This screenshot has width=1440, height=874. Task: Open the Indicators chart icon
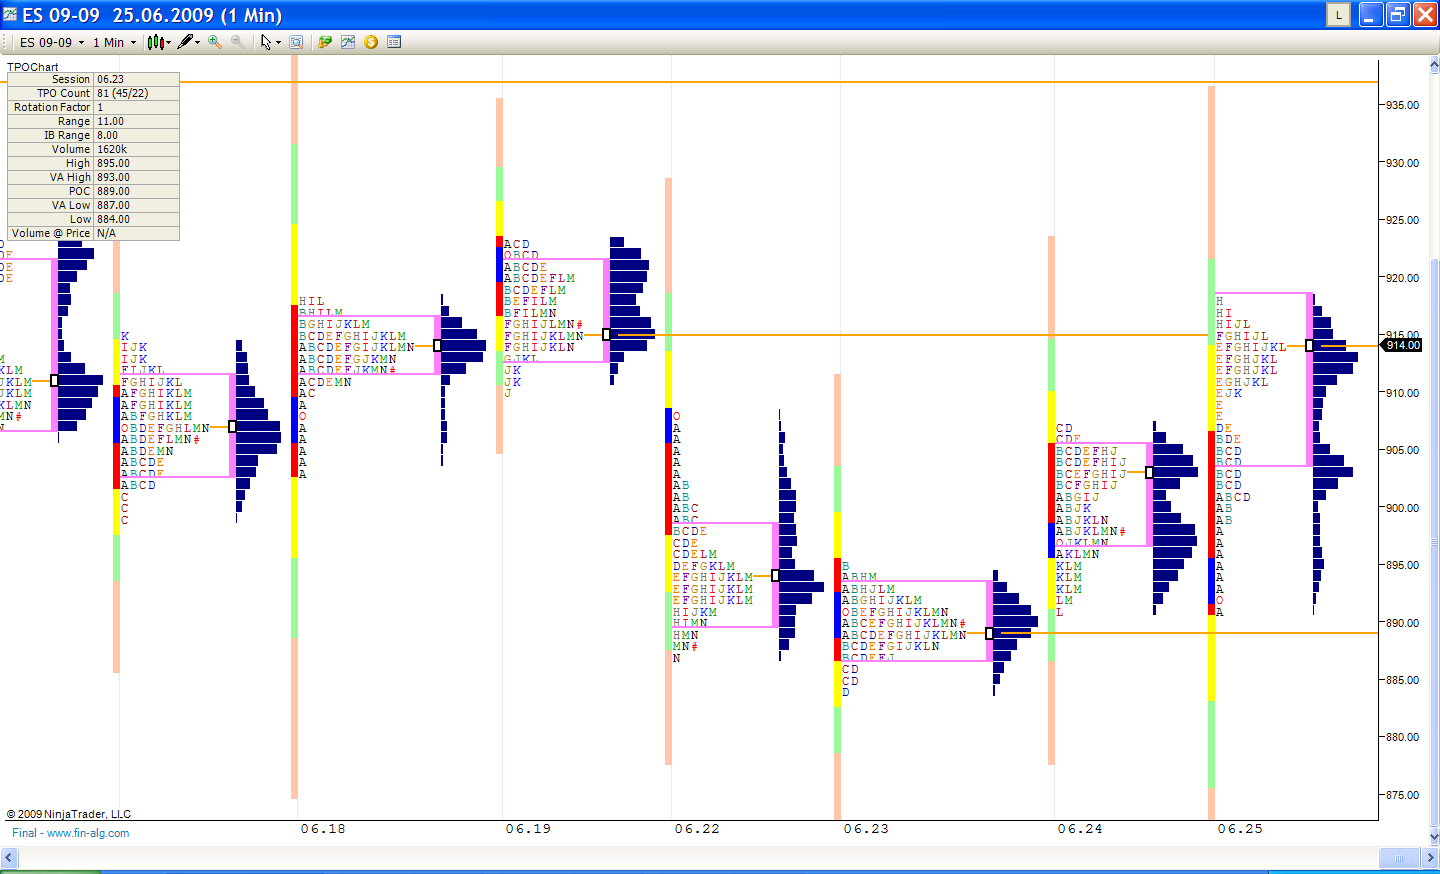point(347,42)
